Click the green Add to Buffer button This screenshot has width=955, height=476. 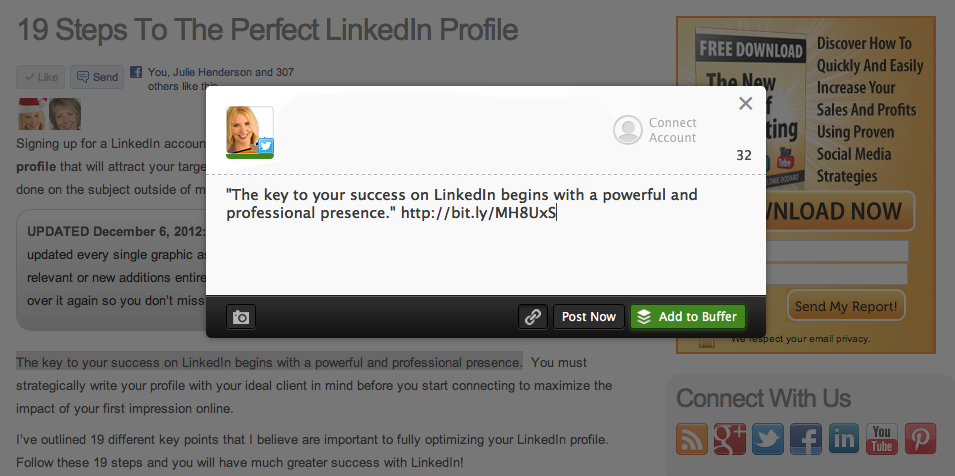tap(688, 317)
